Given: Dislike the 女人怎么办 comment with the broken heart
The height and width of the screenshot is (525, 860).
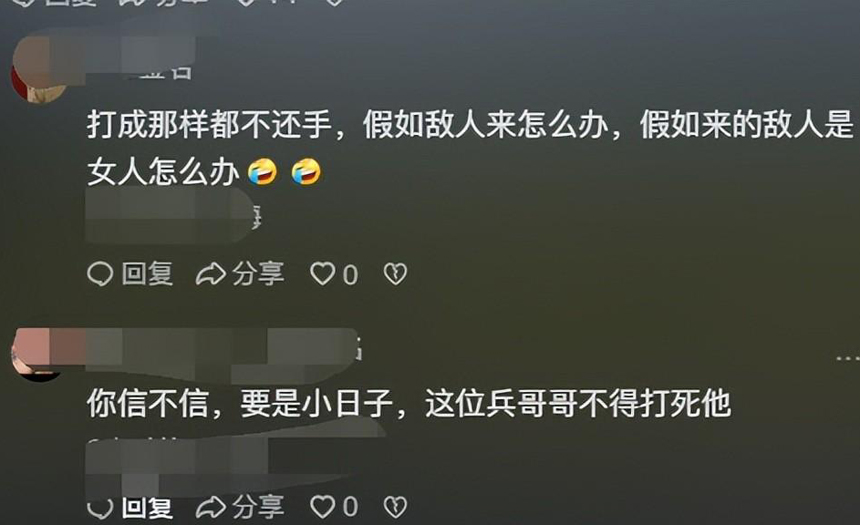Looking at the screenshot, I should click(395, 274).
